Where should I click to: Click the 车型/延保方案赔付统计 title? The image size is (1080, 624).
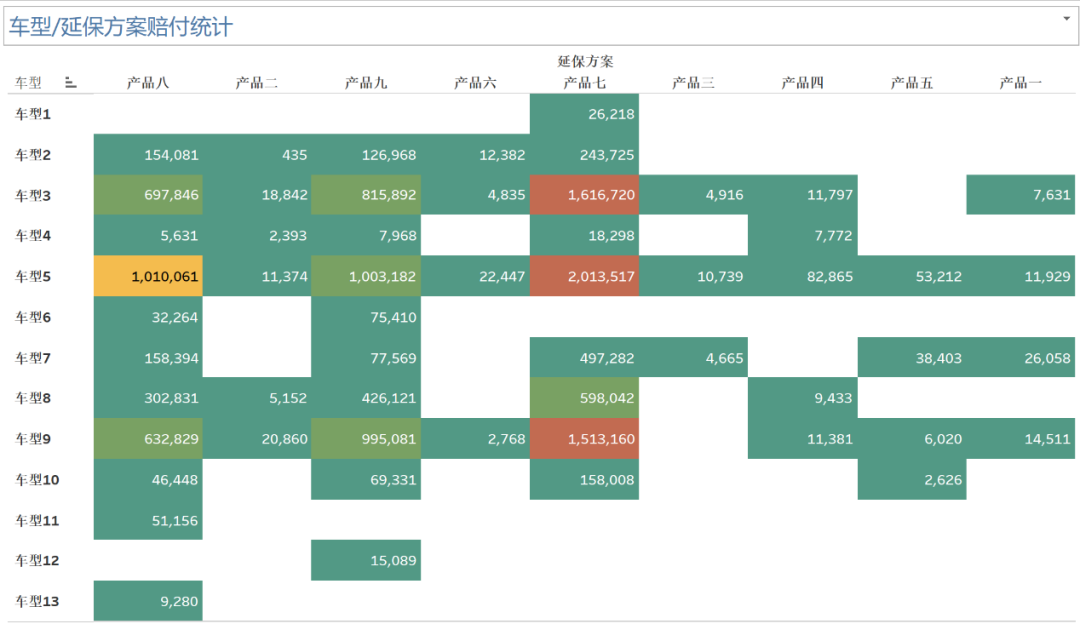(121, 27)
